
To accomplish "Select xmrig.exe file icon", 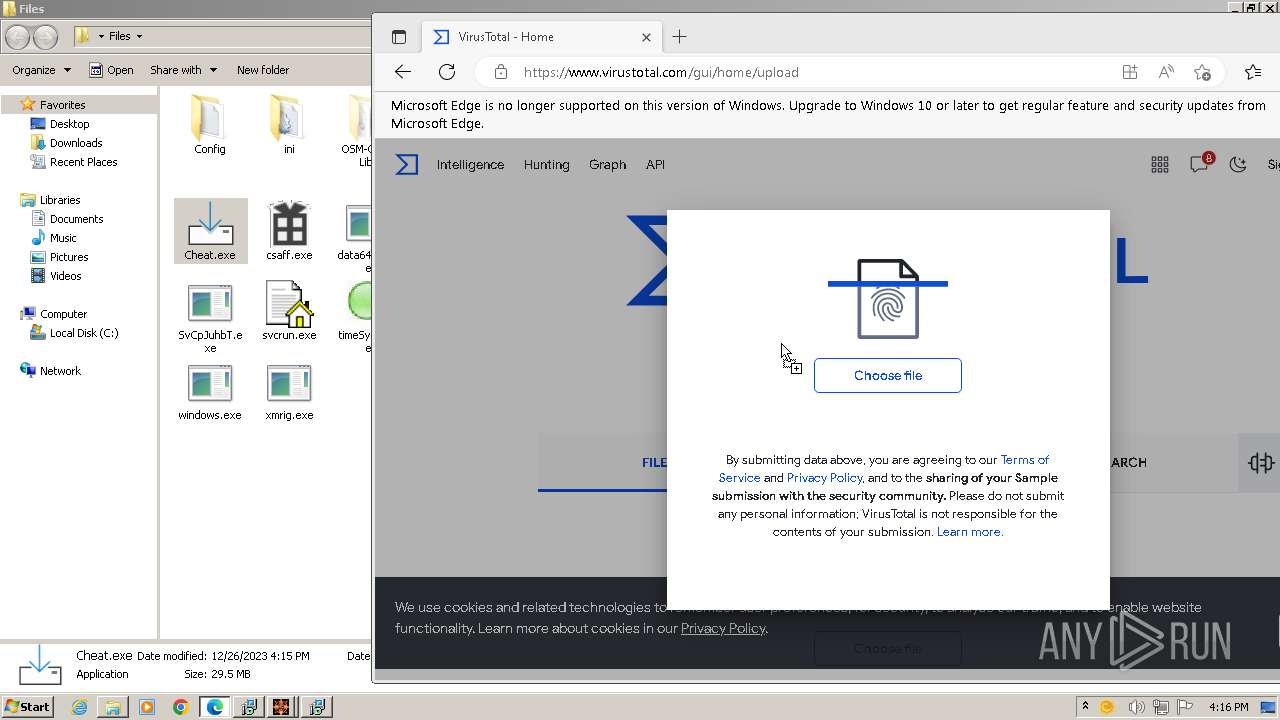I will click(289, 392).
